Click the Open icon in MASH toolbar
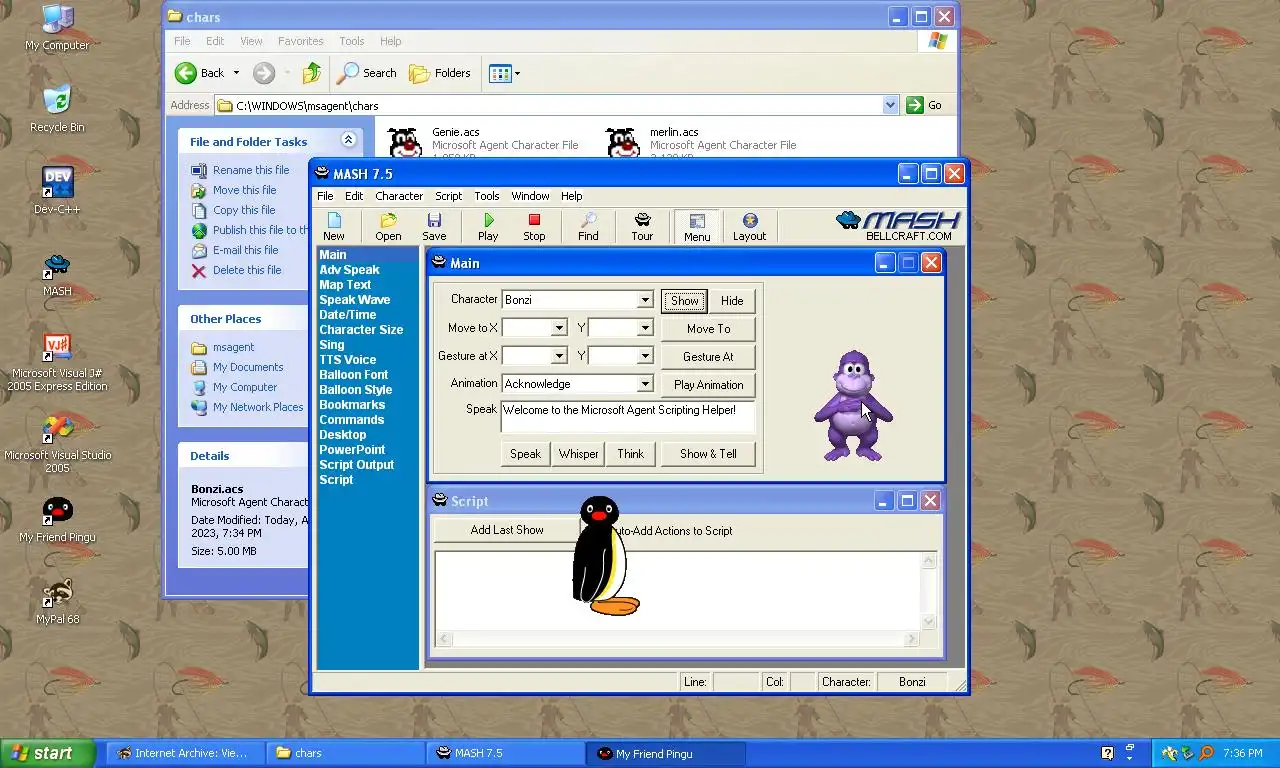Image resolution: width=1280 pixels, height=768 pixels. (388, 227)
